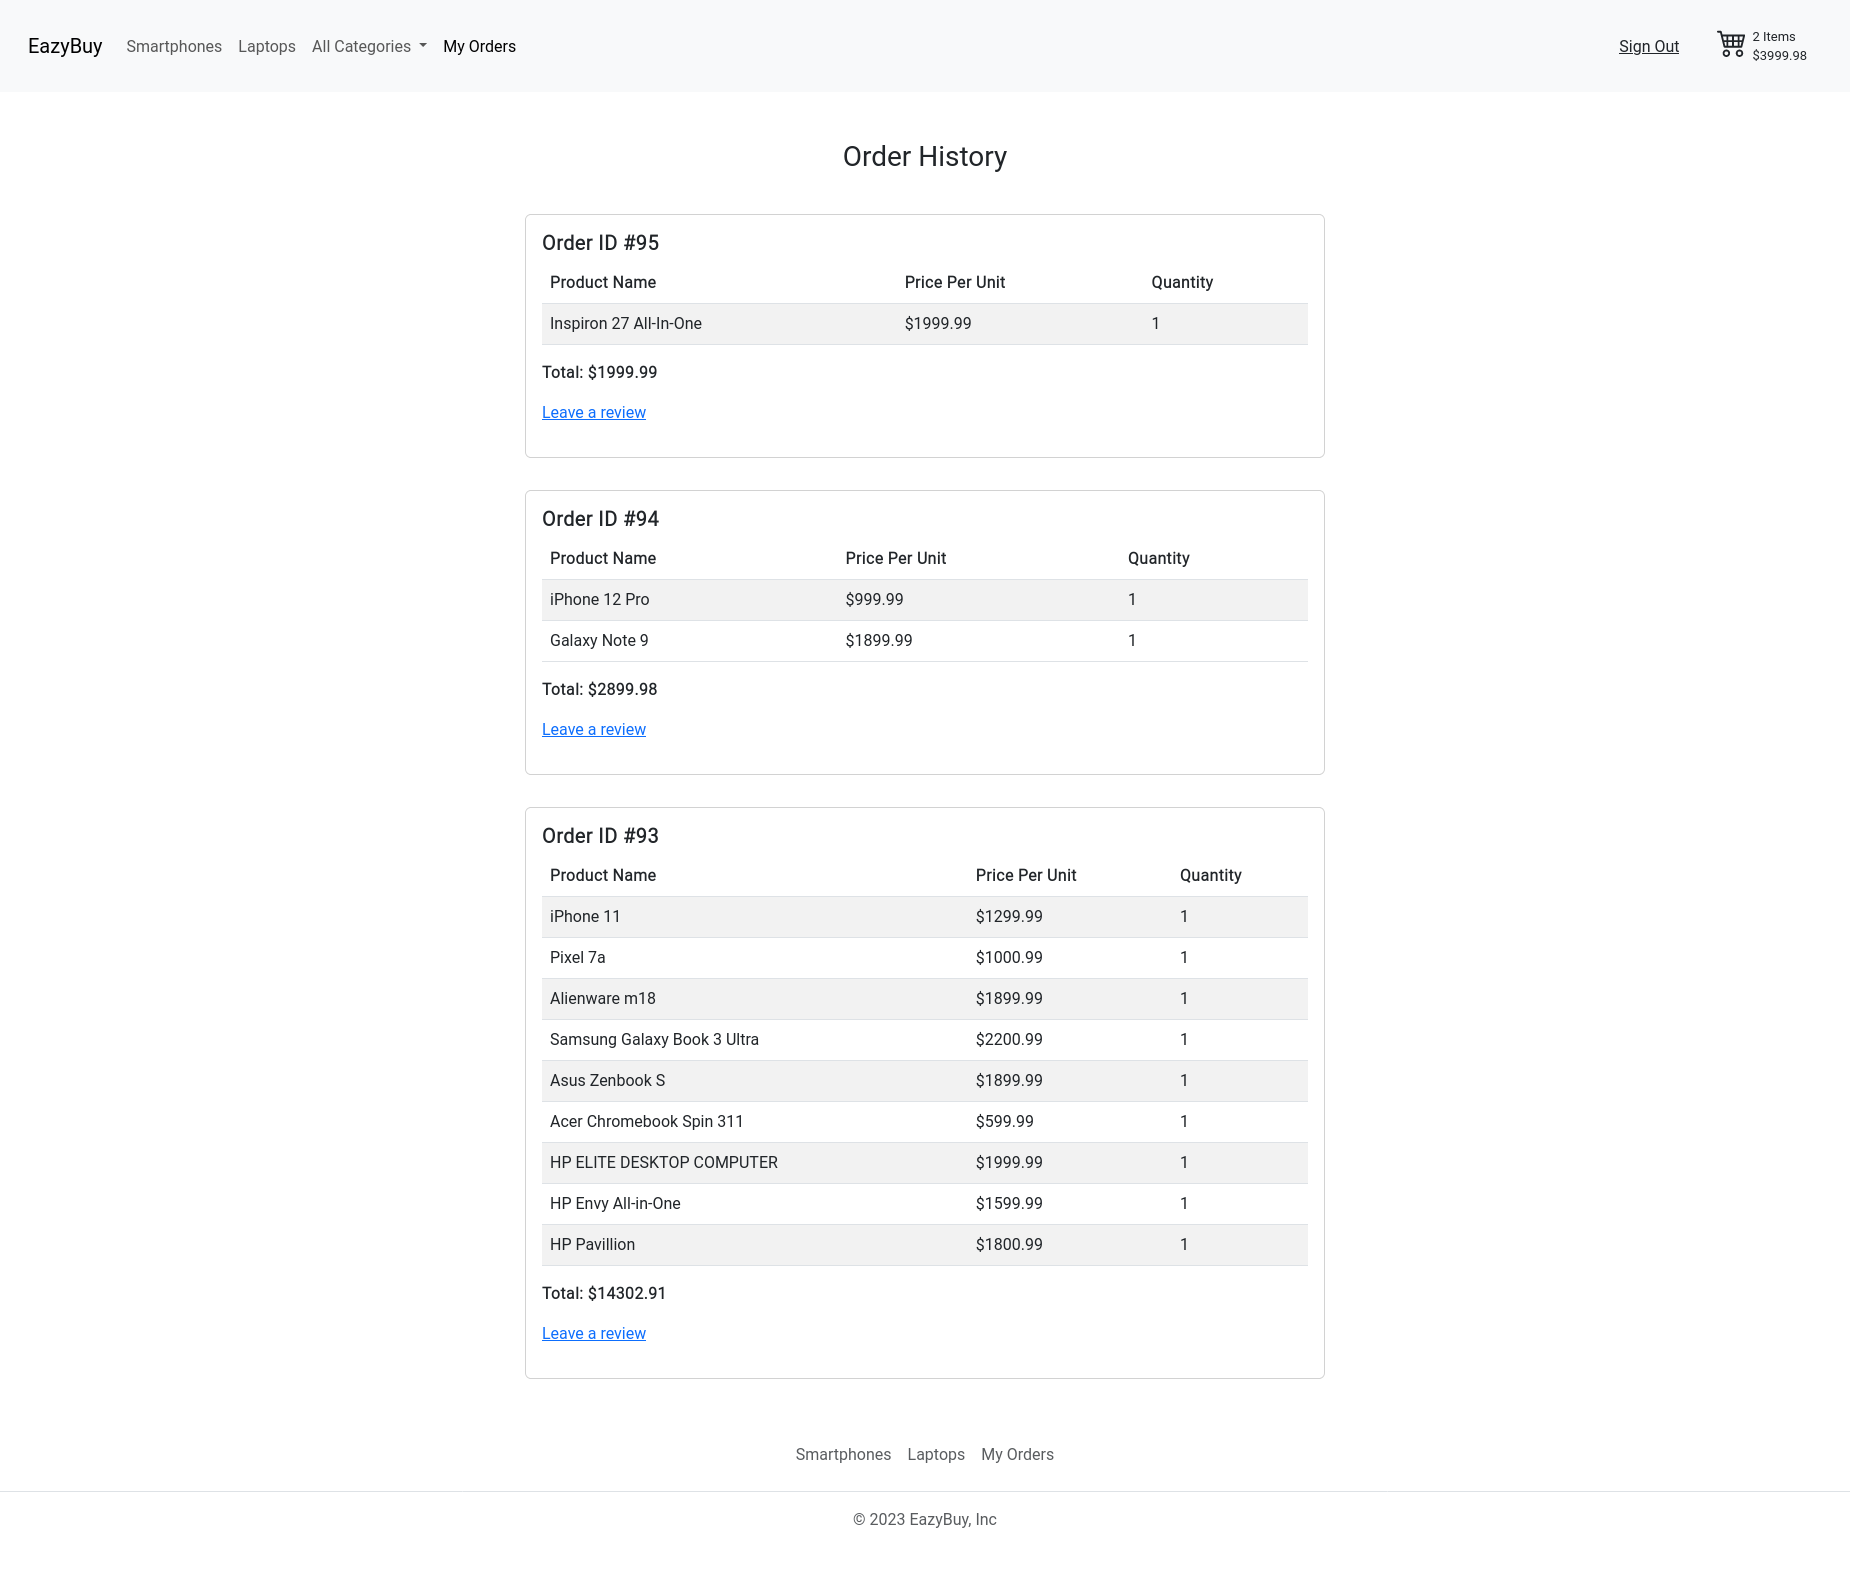
Task: Click the Sign Out link
Action: point(1649,46)
